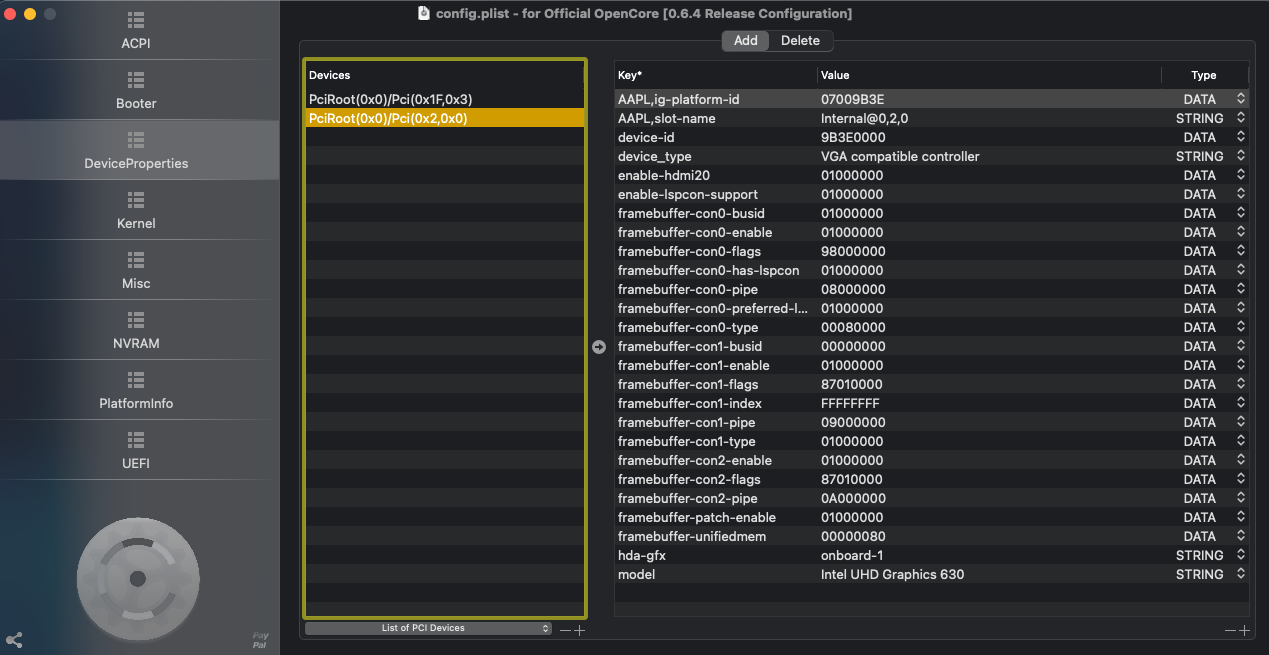Click the share icon at bottom left

click(x=14, y=640)
